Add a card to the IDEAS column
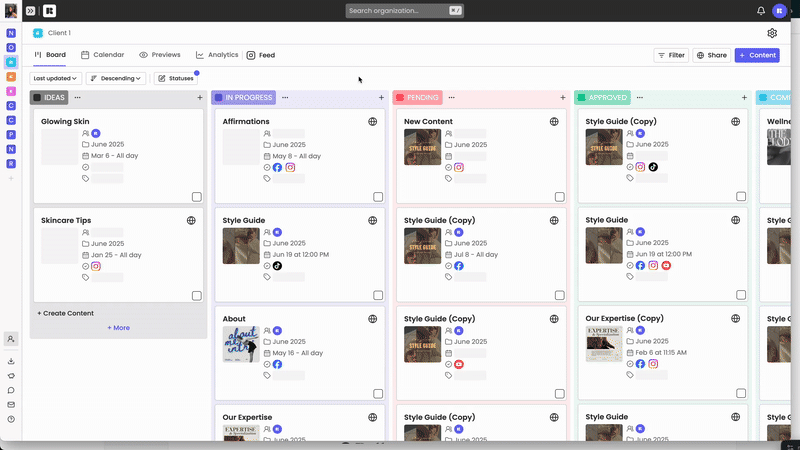Screen dimensions: 800x450 click(x=199, y=97)
